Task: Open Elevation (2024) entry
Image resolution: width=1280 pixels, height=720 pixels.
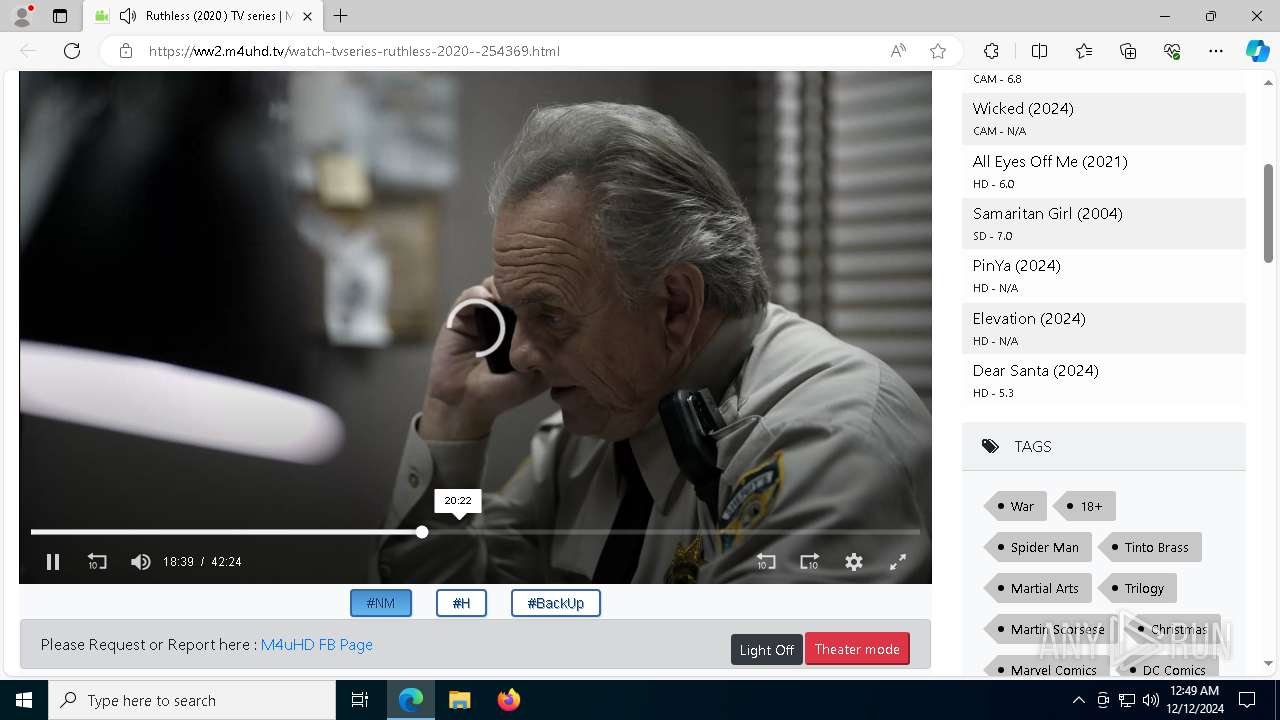Action: coord(1104,328)
